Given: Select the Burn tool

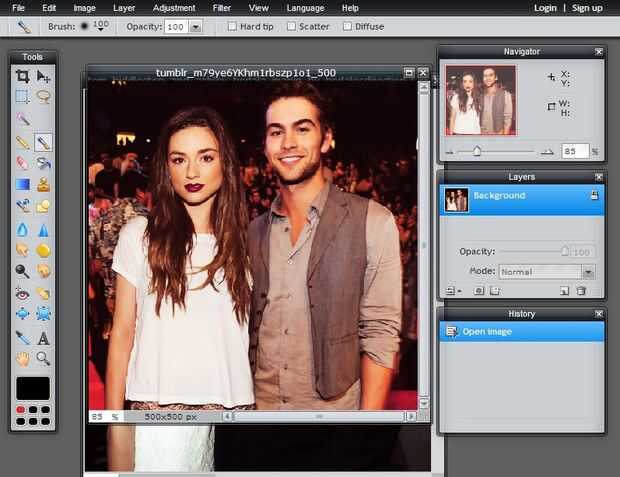Looking at the screenshot, I should [x=43, y=271].
